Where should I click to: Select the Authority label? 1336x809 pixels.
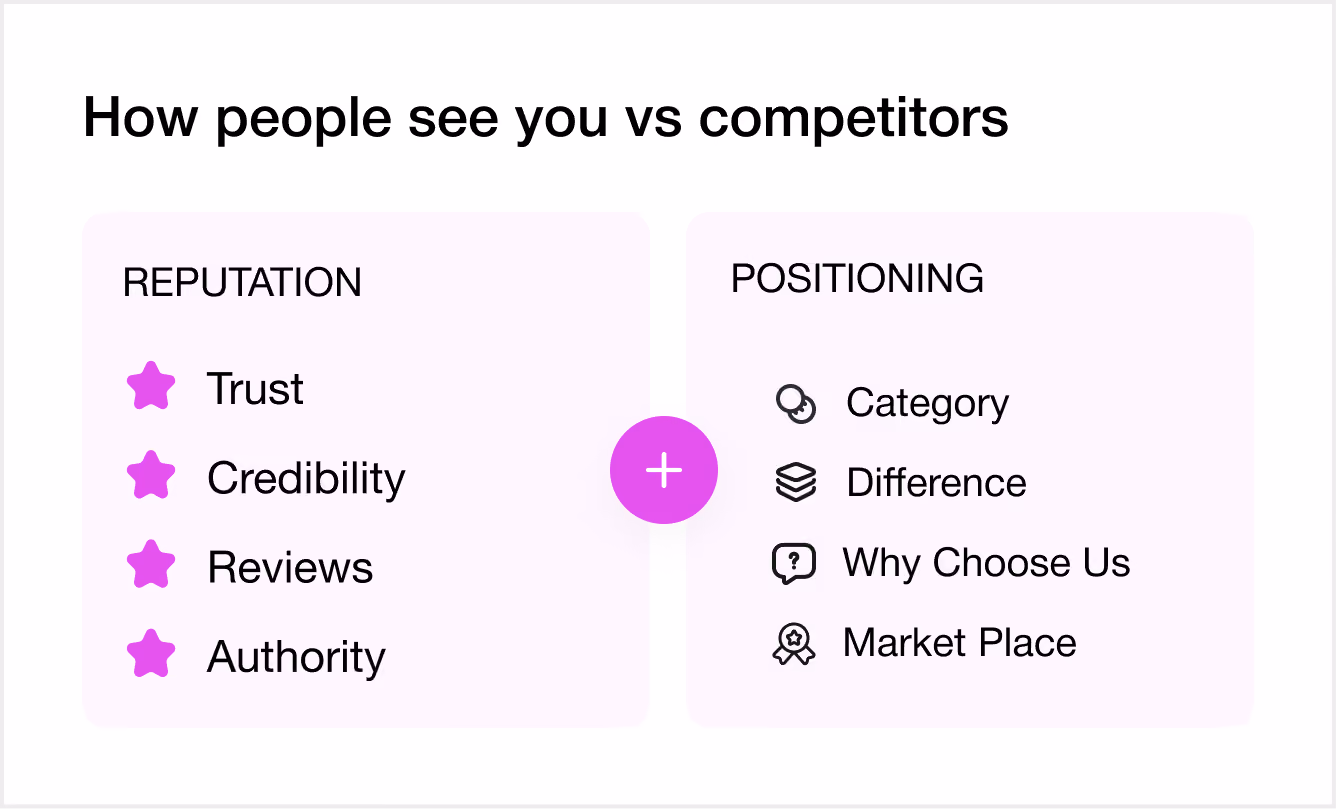tap(296, 658)
